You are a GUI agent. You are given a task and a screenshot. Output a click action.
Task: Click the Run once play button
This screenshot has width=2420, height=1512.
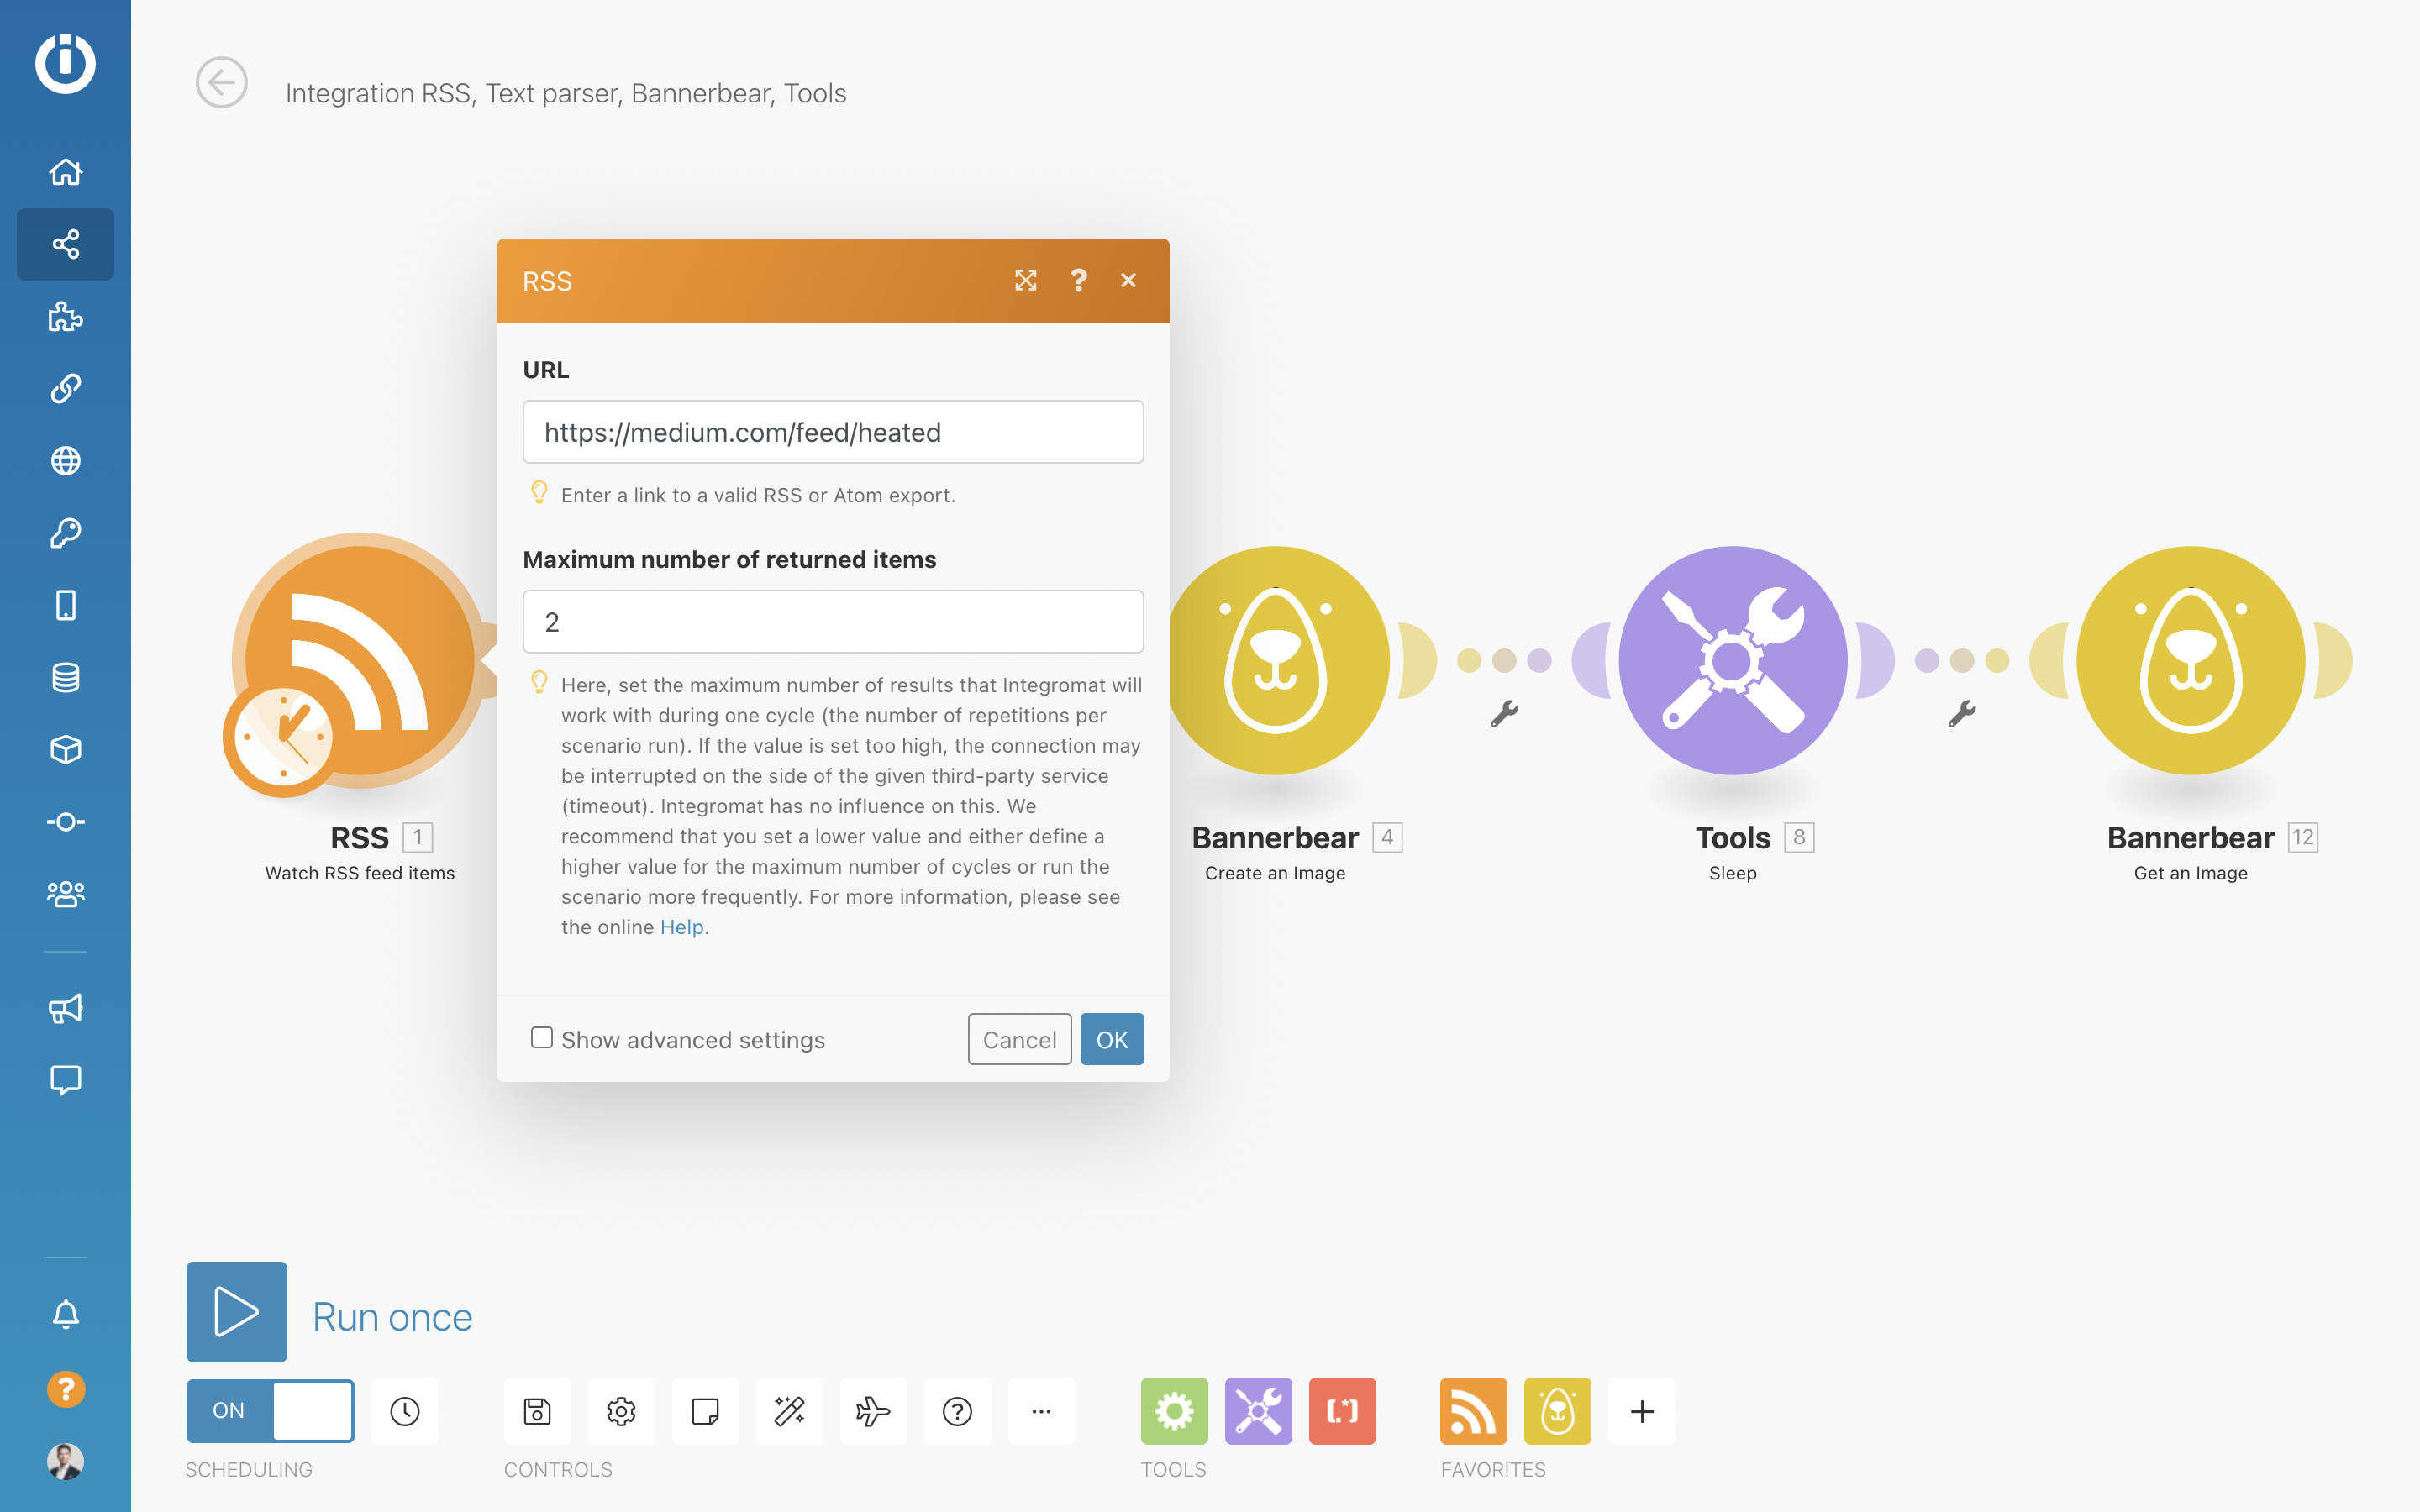(x=237, y=1311)
